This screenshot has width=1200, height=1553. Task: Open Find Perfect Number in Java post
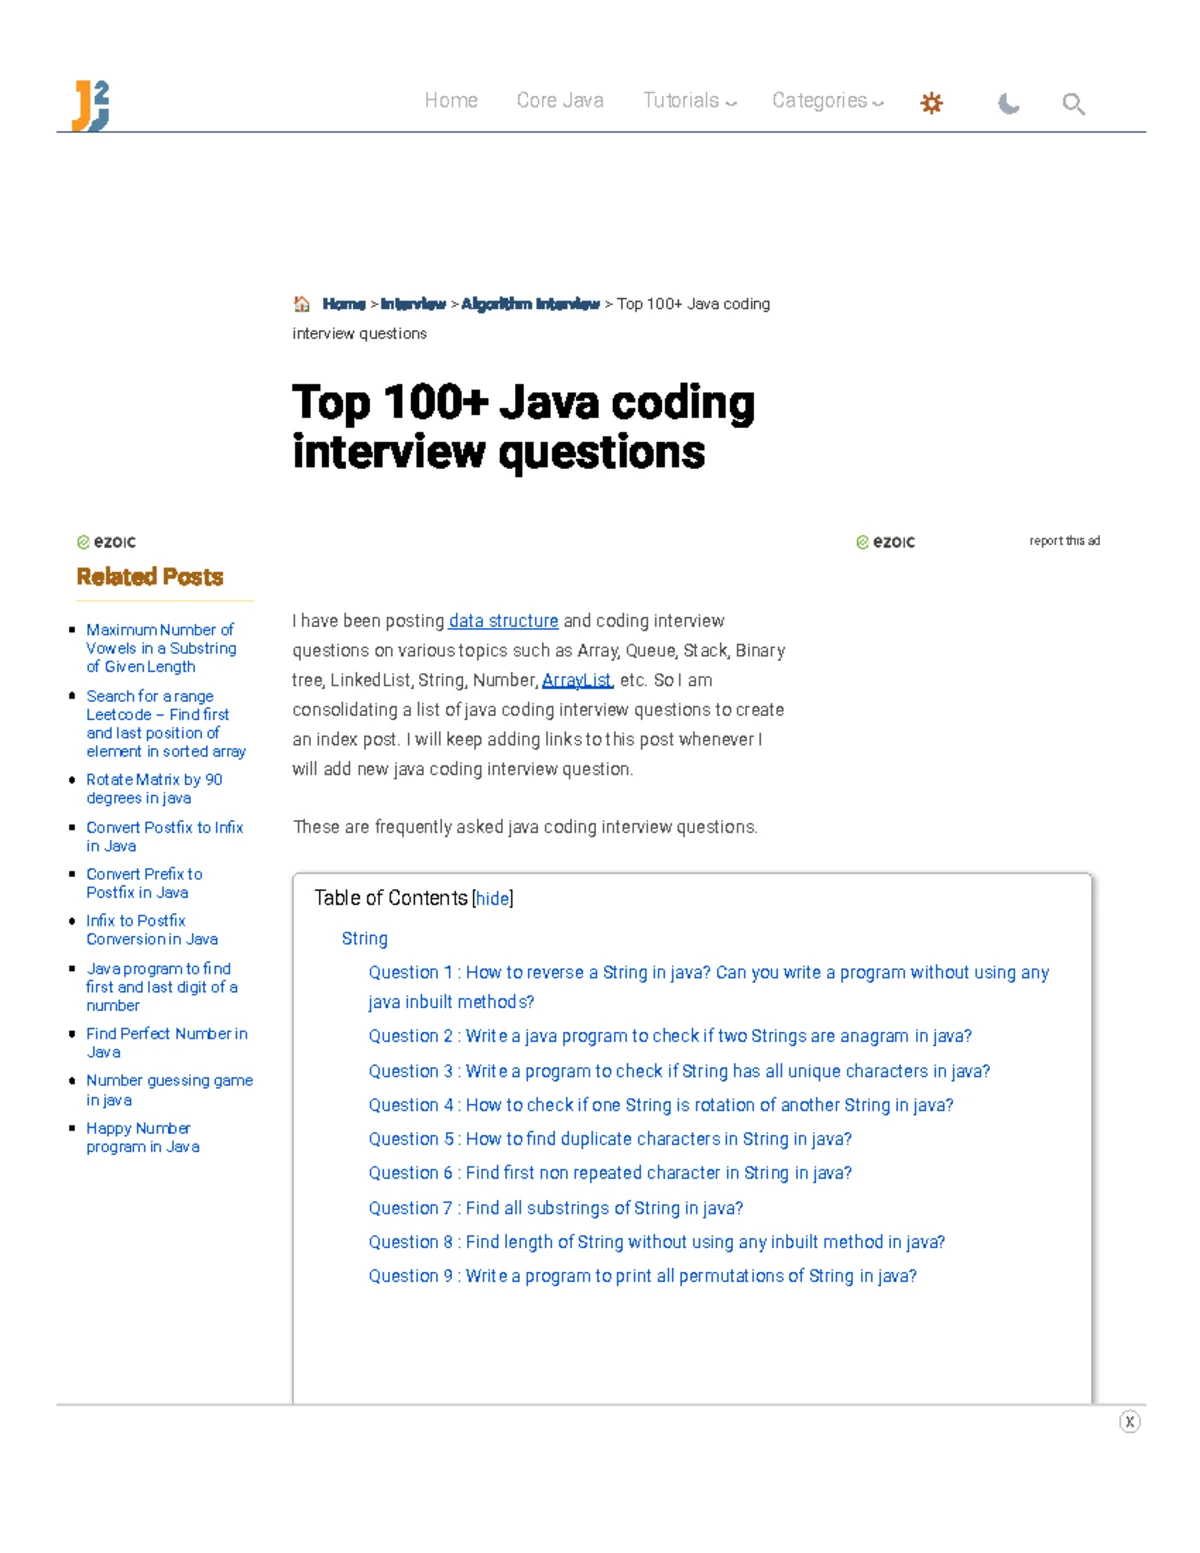click(x=166, y=1042)
